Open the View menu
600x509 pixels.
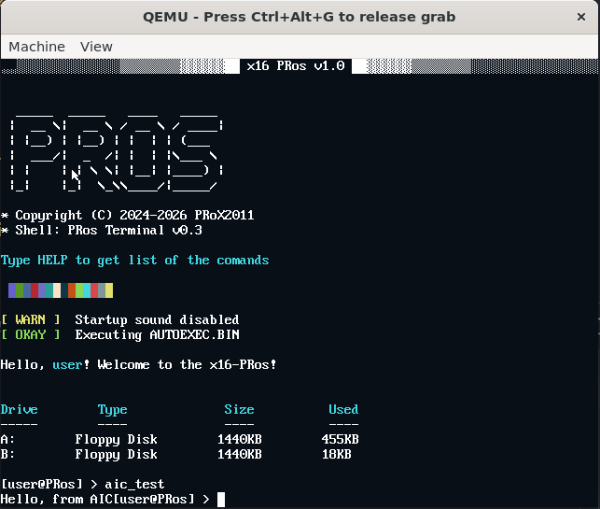pos(96,47)
